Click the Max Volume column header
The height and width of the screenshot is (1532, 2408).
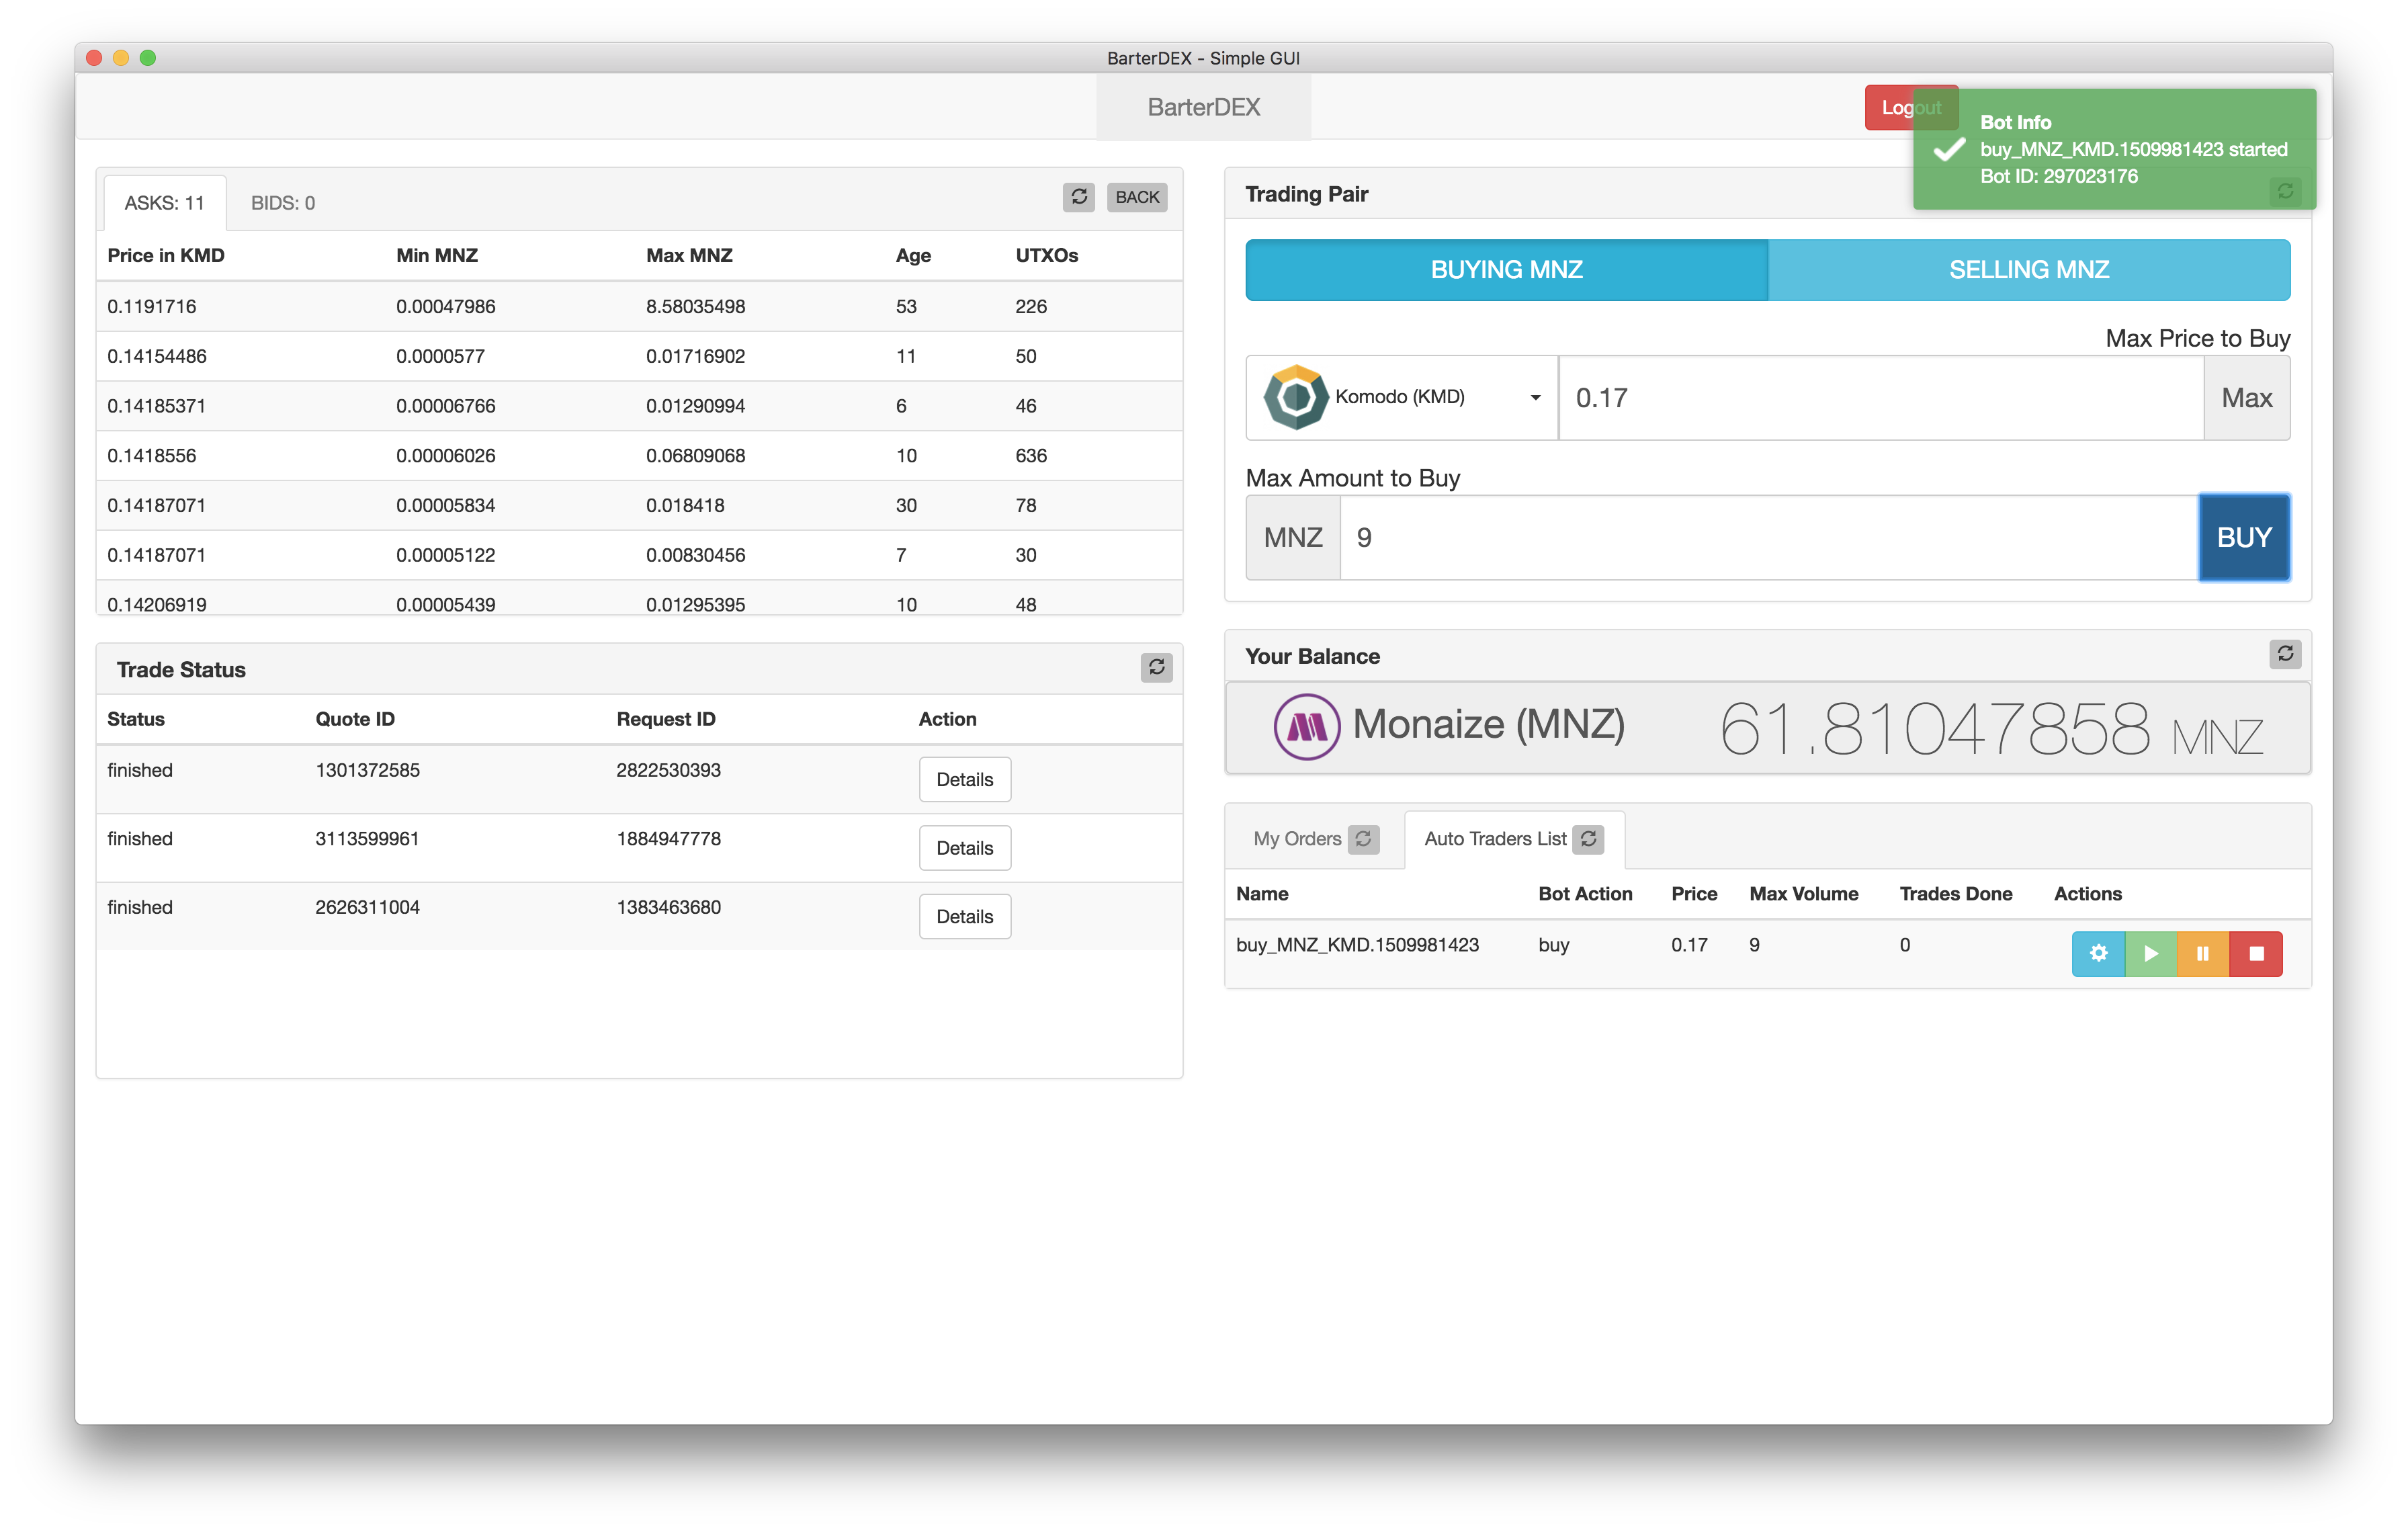pos(1803,894)
